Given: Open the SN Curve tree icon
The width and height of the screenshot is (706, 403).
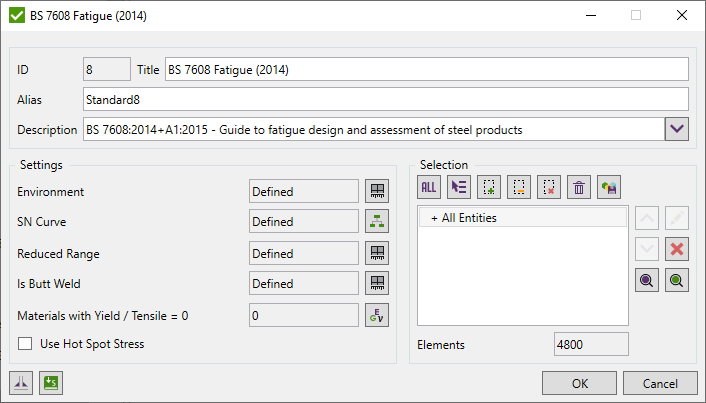Looking at the screenshot, I should pyautogui.click(x=377, y=222).
